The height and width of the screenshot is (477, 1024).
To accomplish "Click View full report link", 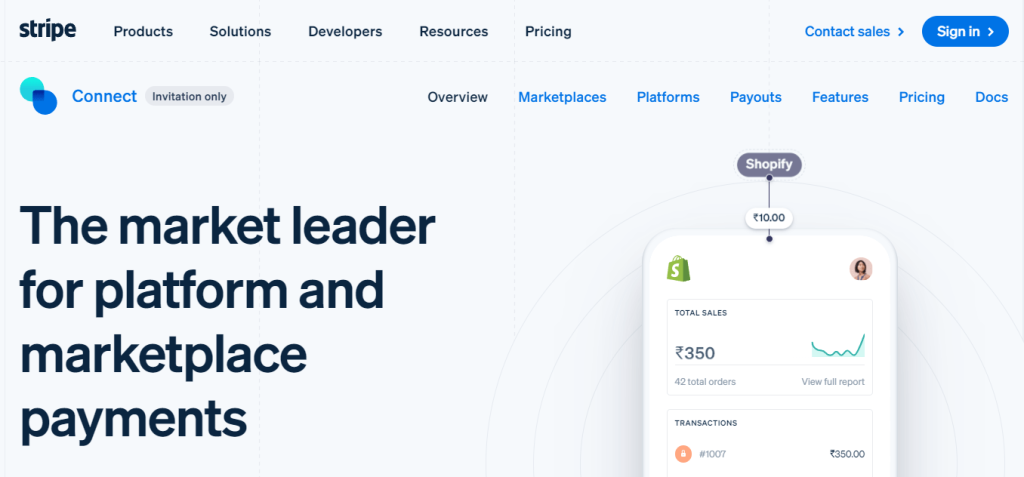I will pyautogui.click(x=833, y=382).
